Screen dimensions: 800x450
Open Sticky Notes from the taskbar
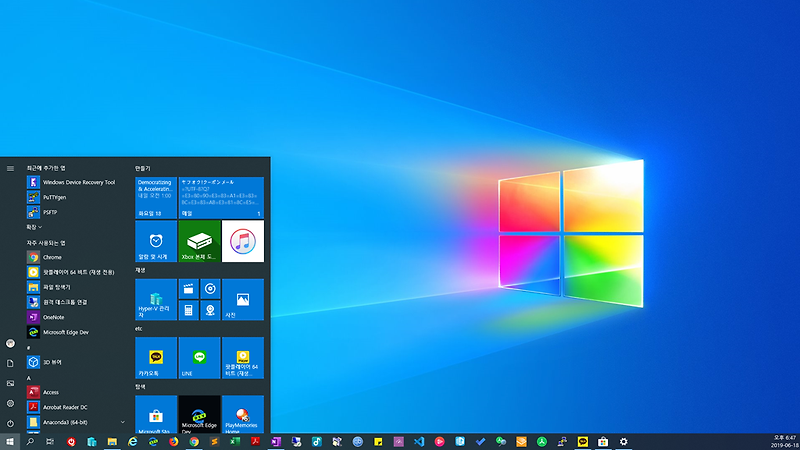(x=378, y=442)
